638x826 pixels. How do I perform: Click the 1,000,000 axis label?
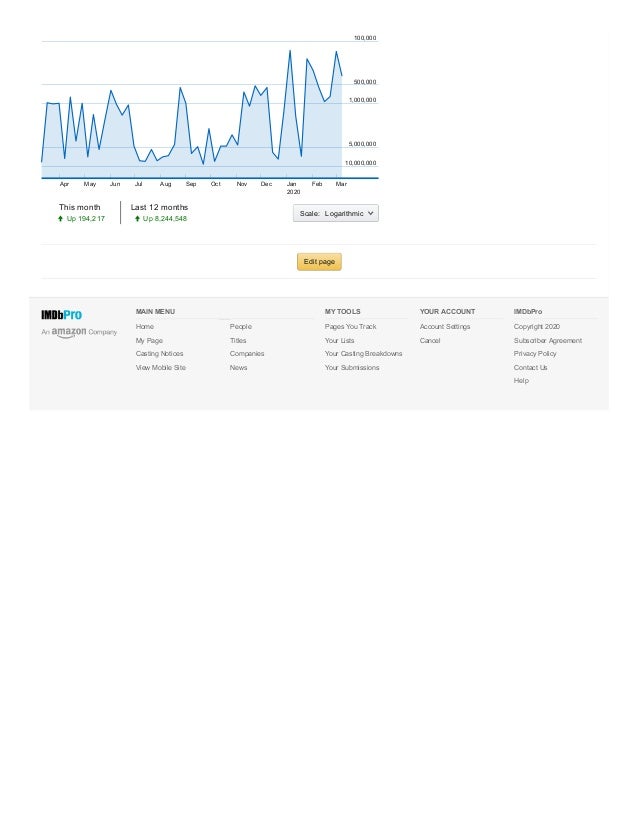coord(363,100)
